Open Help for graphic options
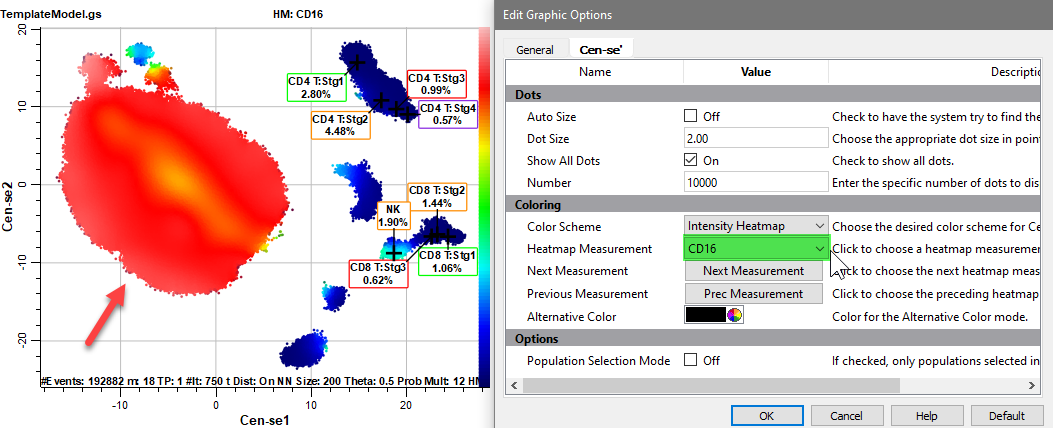This screenshot has width=1053, height=428. coord(926,415)
